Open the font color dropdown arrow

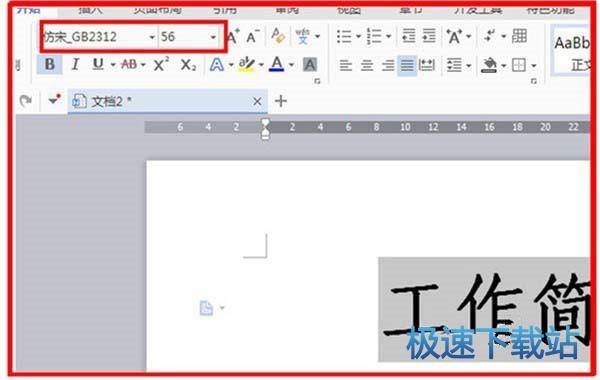291,65
